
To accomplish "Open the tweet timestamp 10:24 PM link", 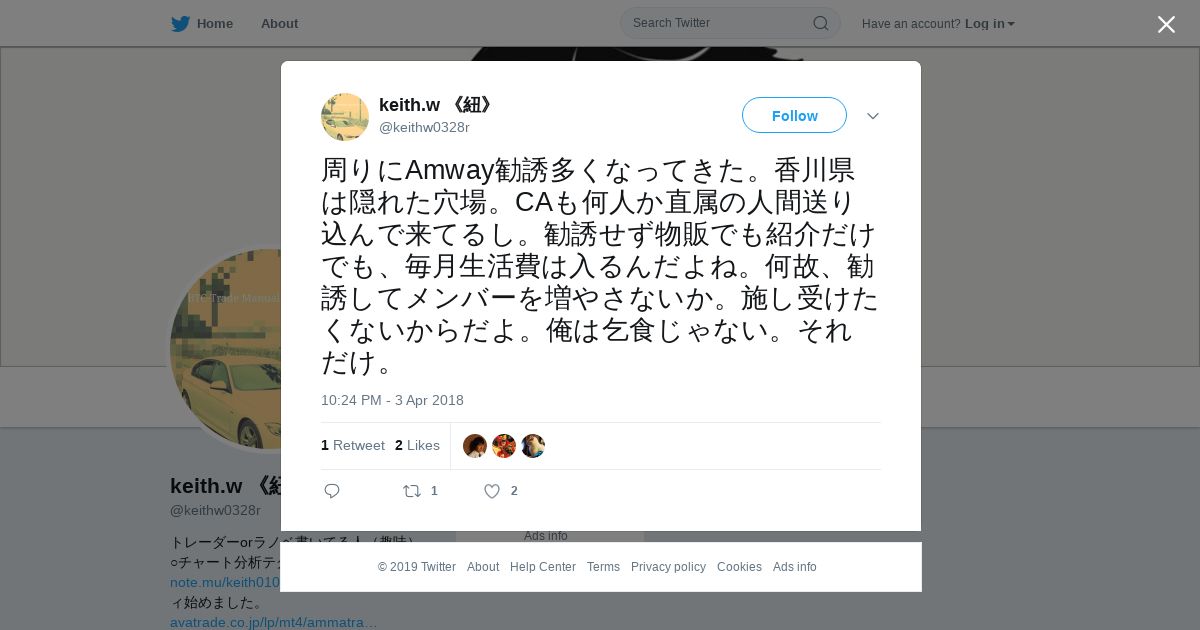I will coord(392,400).
